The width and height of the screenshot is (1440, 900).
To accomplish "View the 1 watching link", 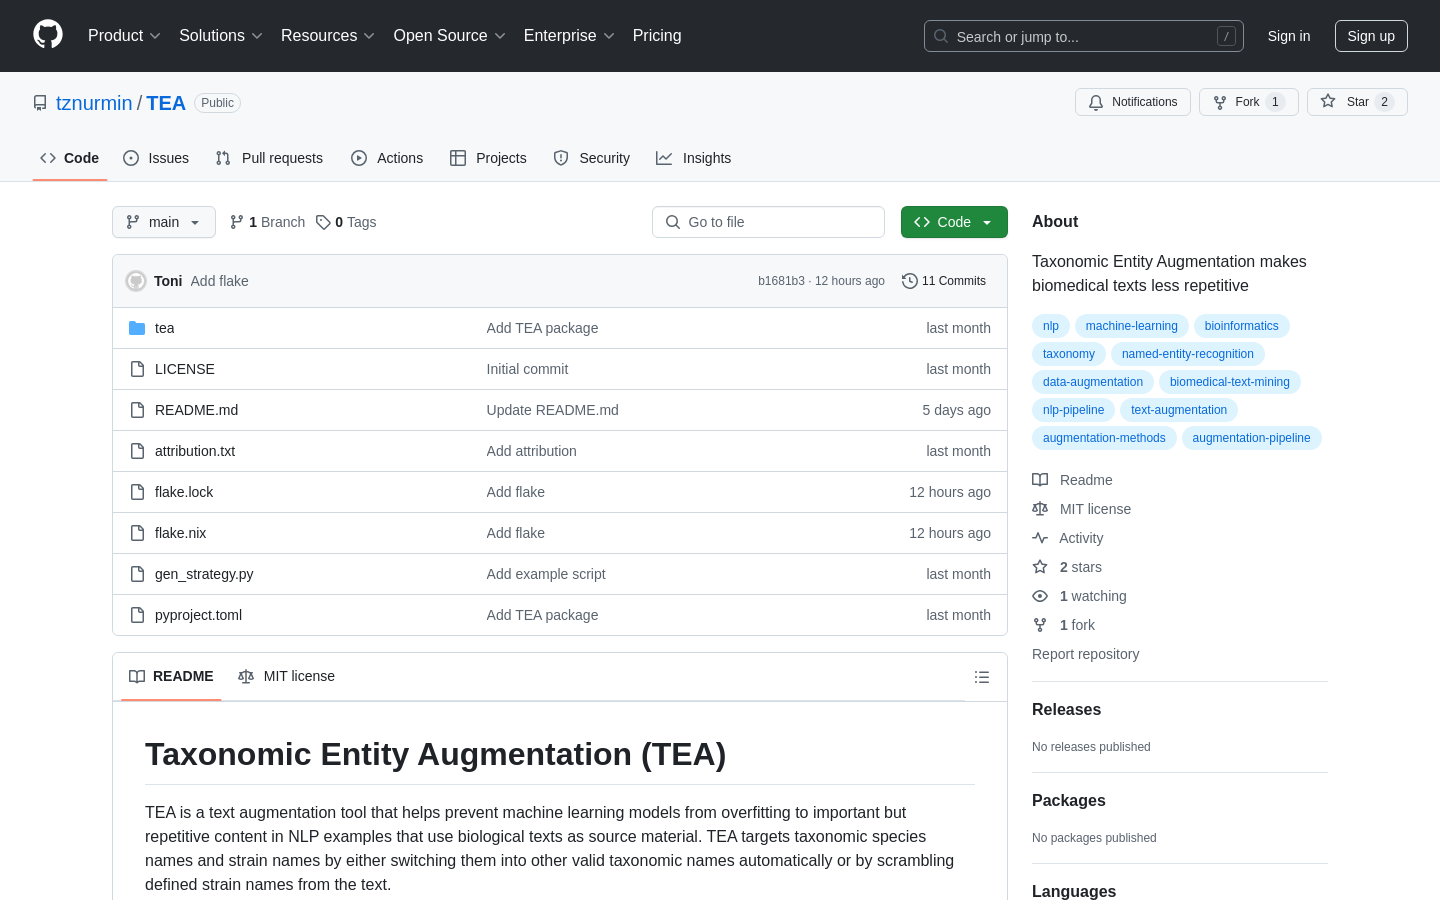I will click(x=1080, y=596).
